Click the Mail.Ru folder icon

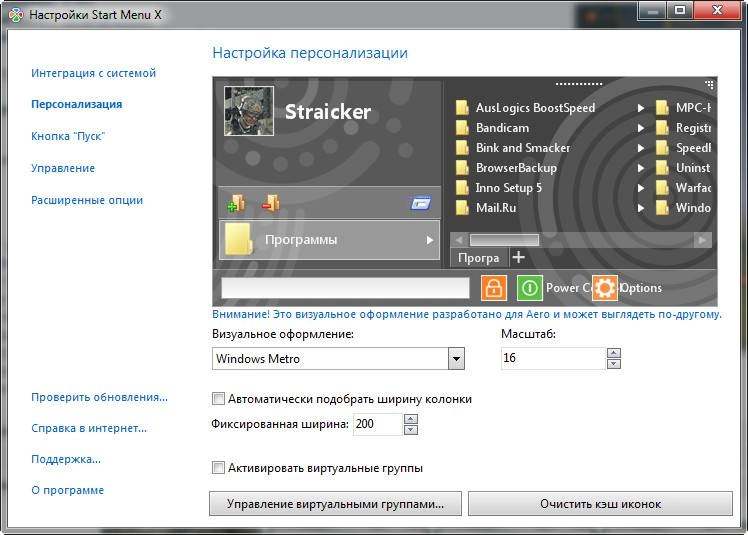tap(462, 208)
